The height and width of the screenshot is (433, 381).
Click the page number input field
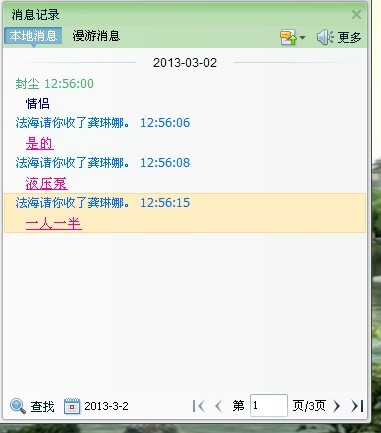[269, 406]
